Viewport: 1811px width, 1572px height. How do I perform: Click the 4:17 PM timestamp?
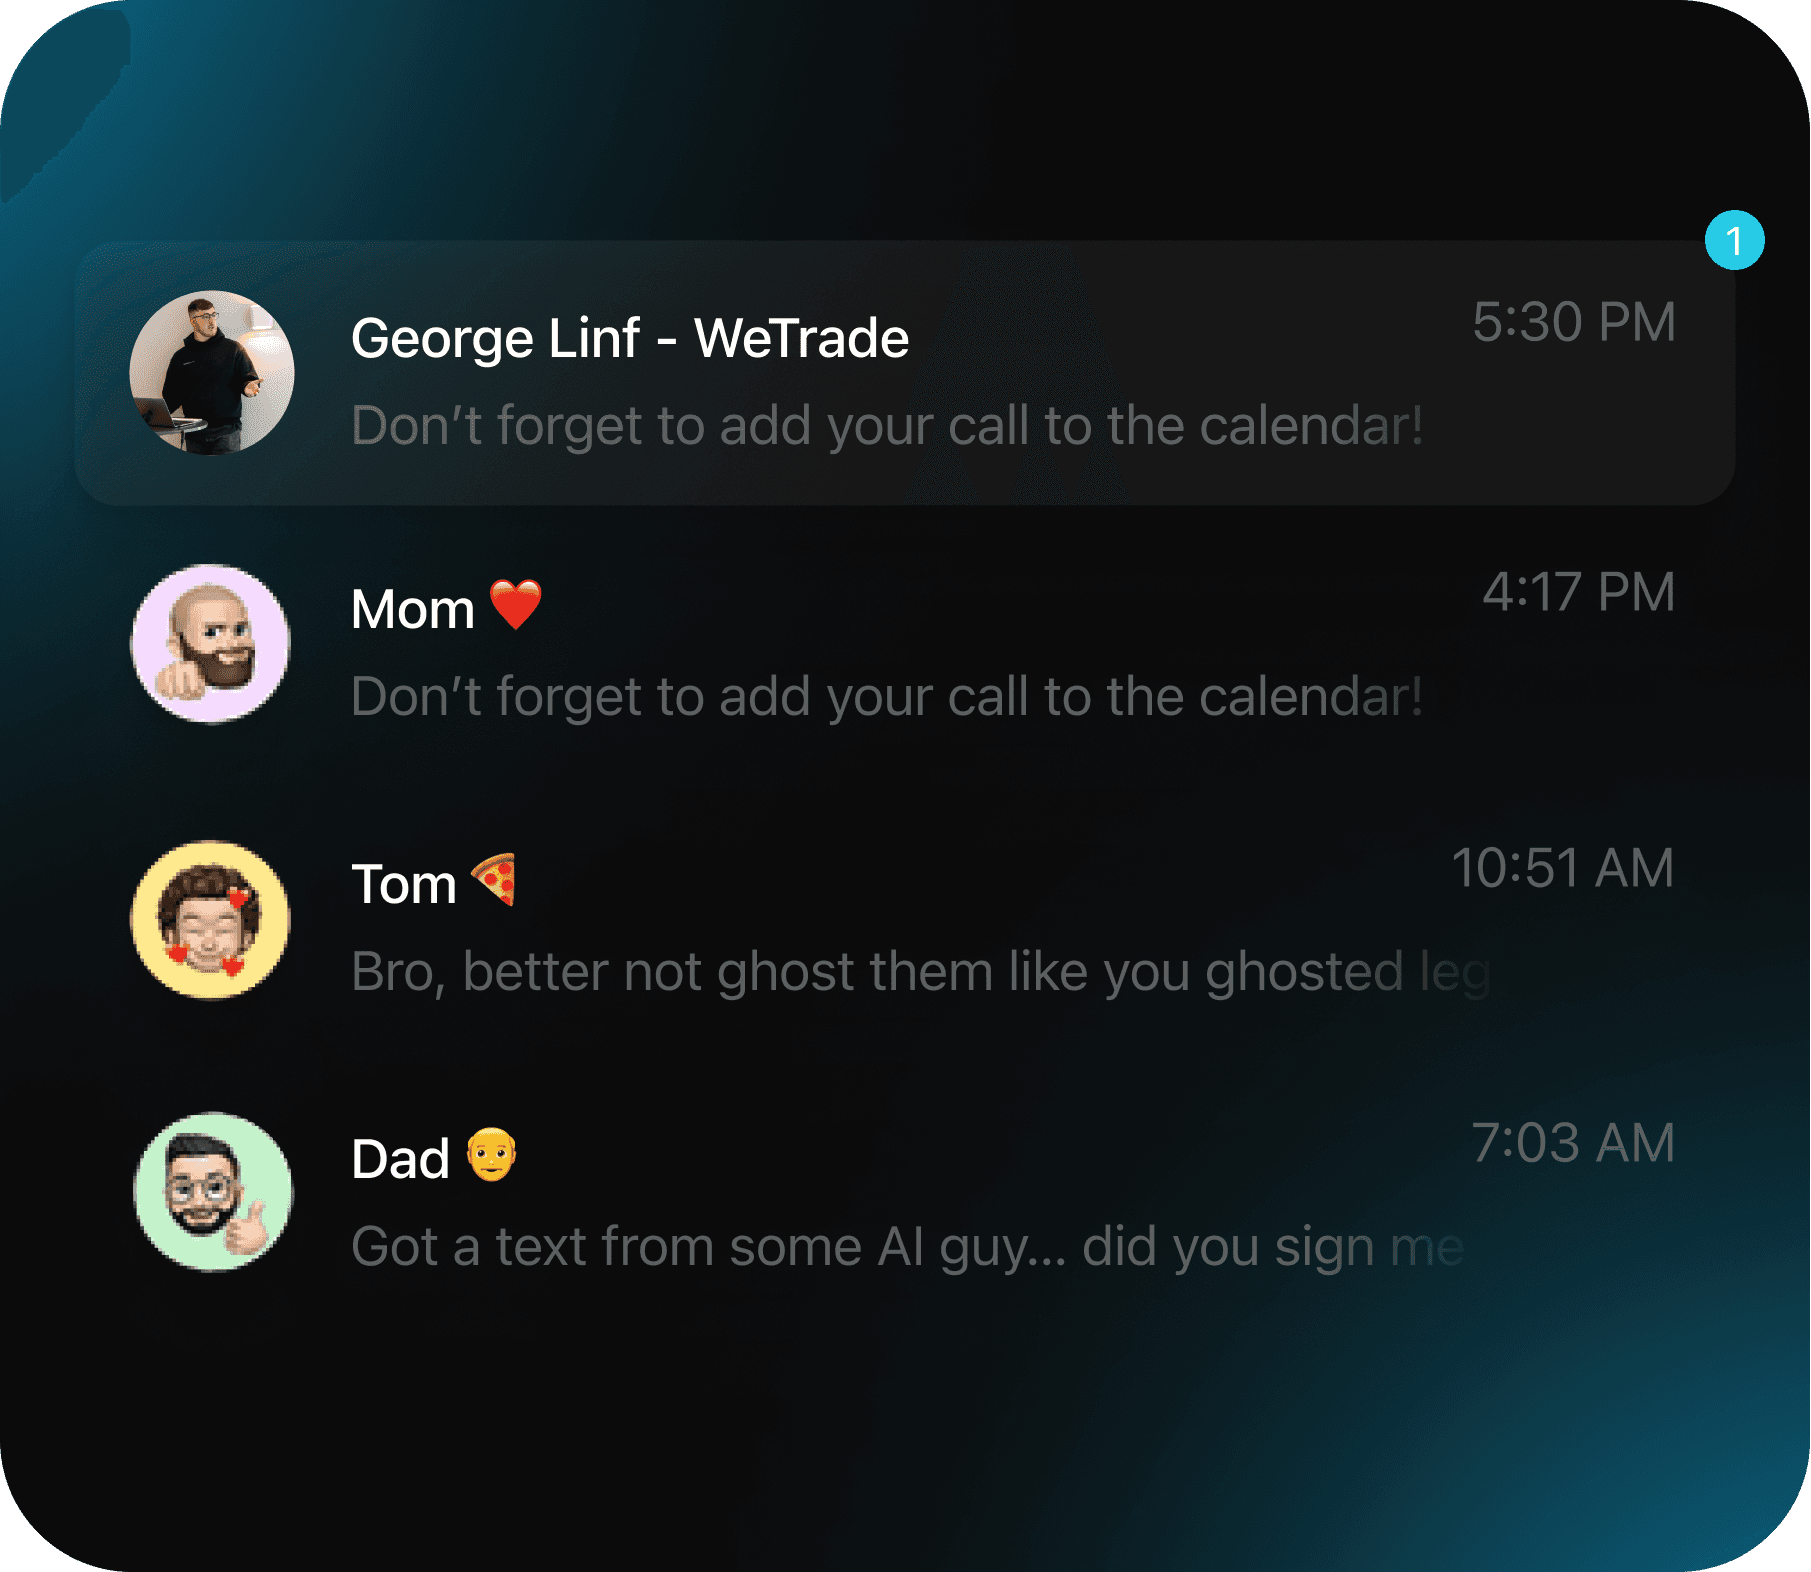coord(1579,592)
